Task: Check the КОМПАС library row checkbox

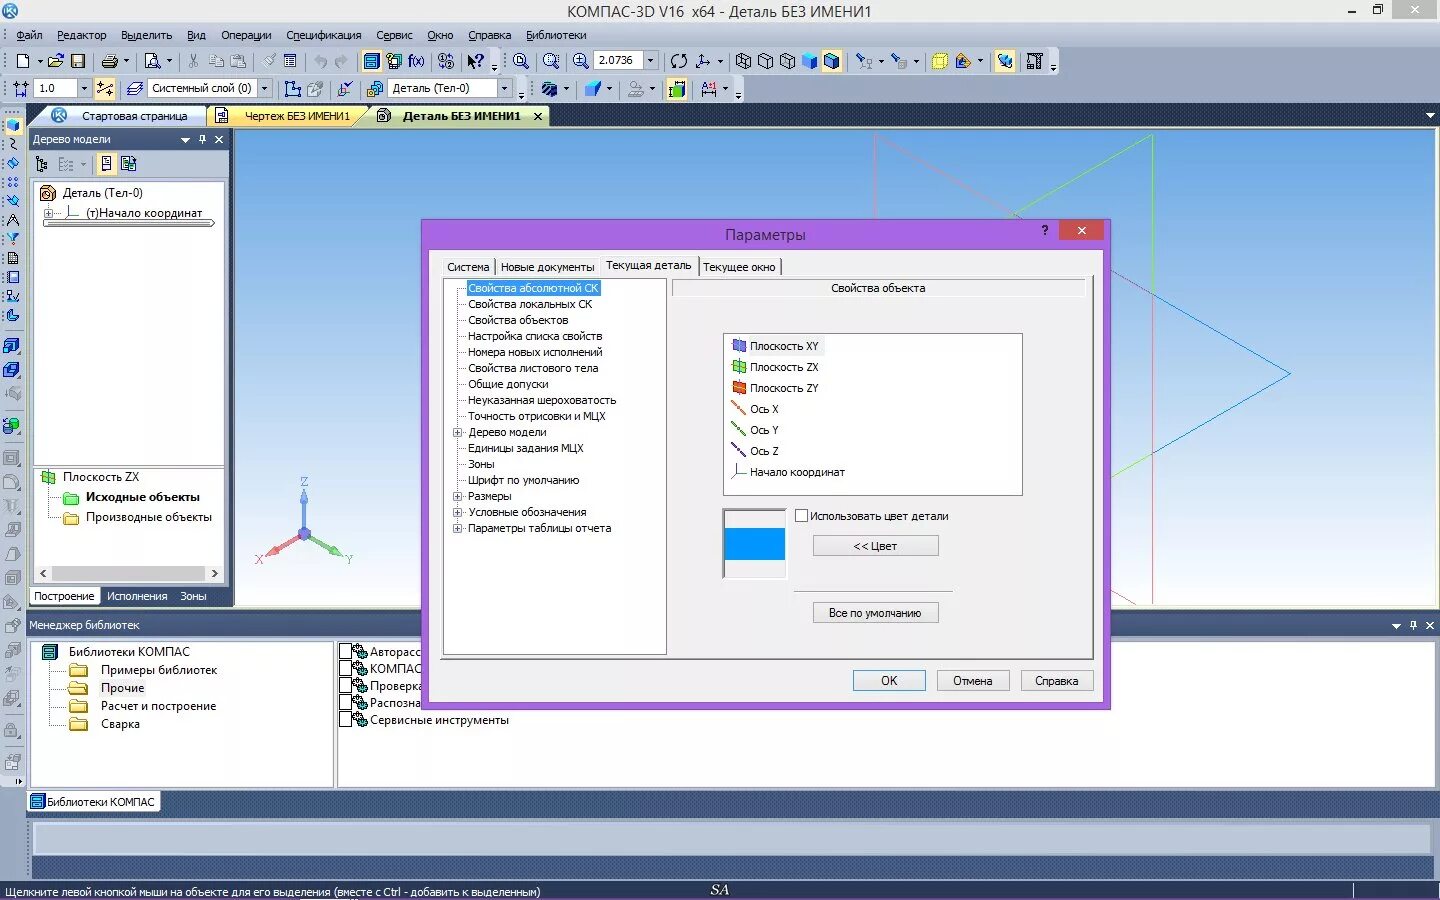Action: [345, 668]
